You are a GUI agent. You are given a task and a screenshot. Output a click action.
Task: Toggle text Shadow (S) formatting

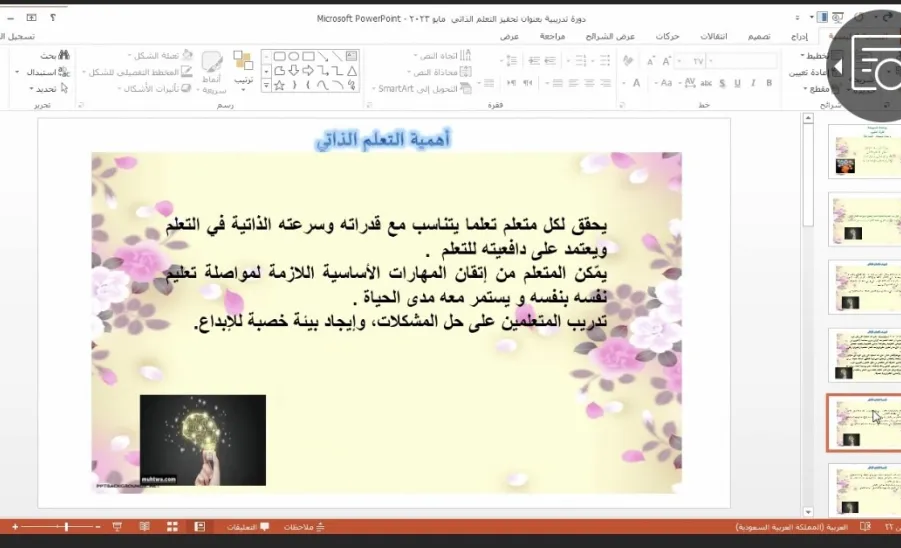(x=722, y=83)
